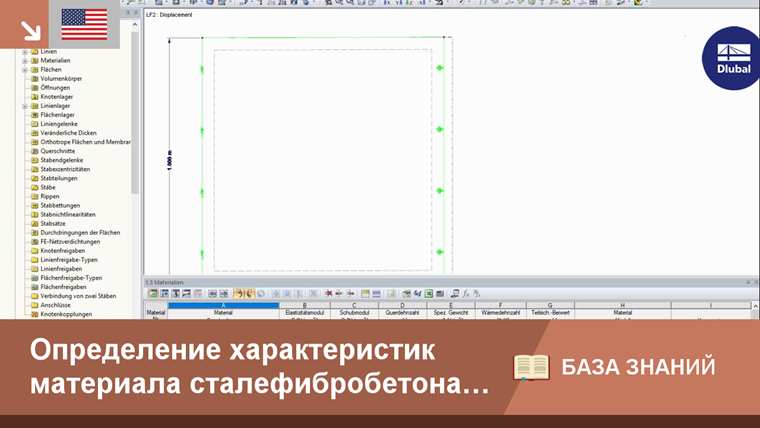Click column letter A header in table
The image size is (760, 428).
tap(223, 305)
